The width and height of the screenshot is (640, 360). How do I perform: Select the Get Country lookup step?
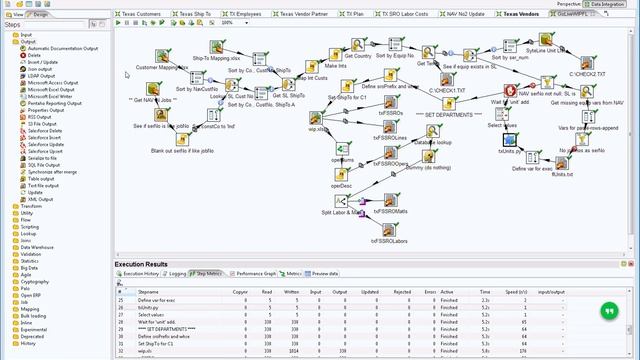(x=358, y=44)
